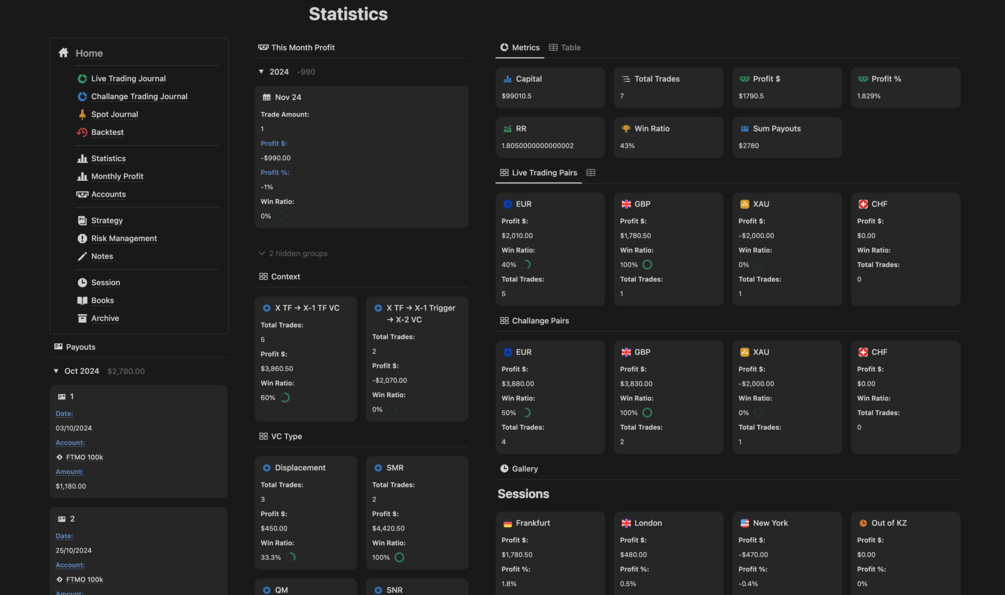Viewport: 1005px width, 595px height.
Task: Switch to the Metrics tab
Action: 520,47
